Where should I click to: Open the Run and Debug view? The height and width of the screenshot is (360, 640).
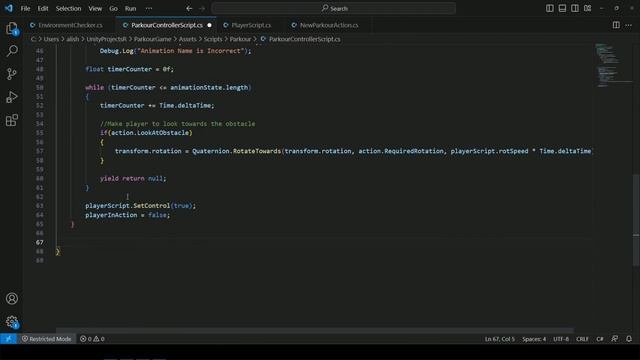coord(12,97)
